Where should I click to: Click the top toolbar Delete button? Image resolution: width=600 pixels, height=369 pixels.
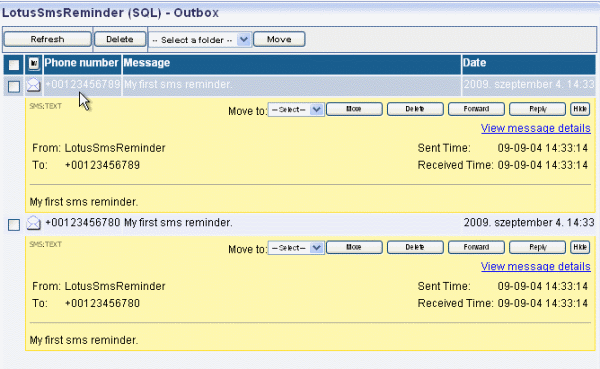click(120, 39)
